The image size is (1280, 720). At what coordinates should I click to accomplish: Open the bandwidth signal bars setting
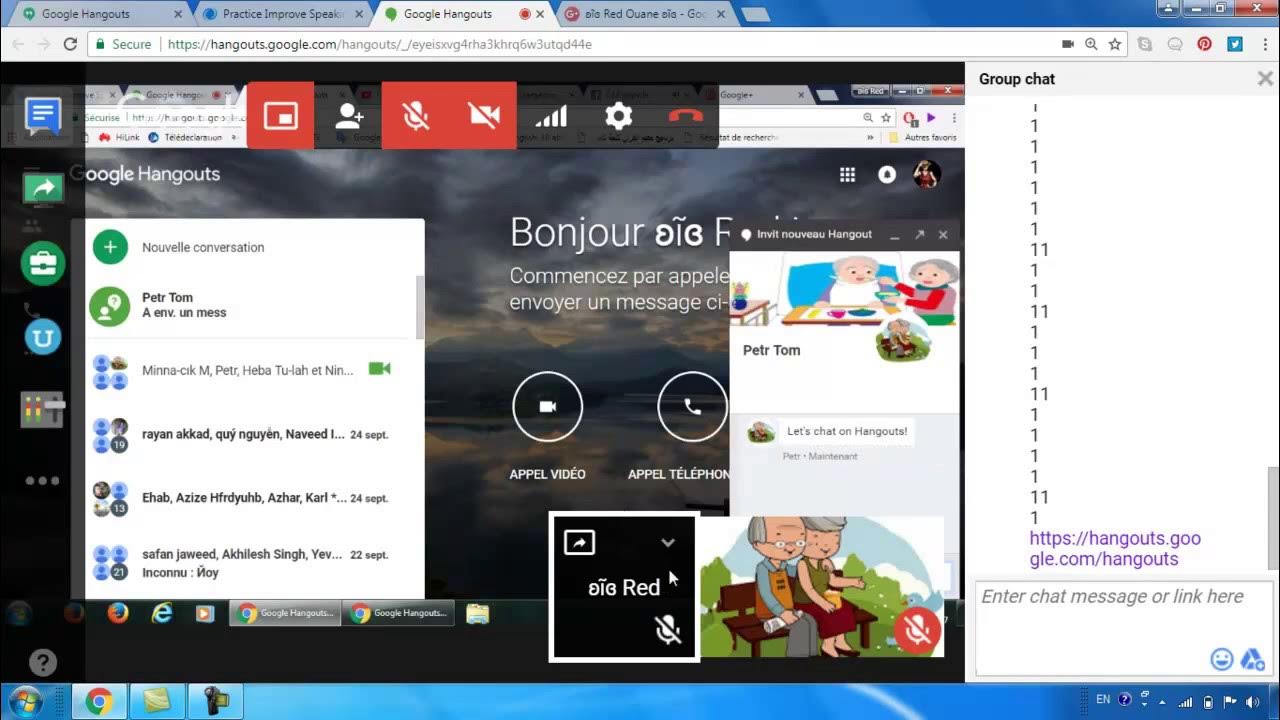(x=551, y=115)
